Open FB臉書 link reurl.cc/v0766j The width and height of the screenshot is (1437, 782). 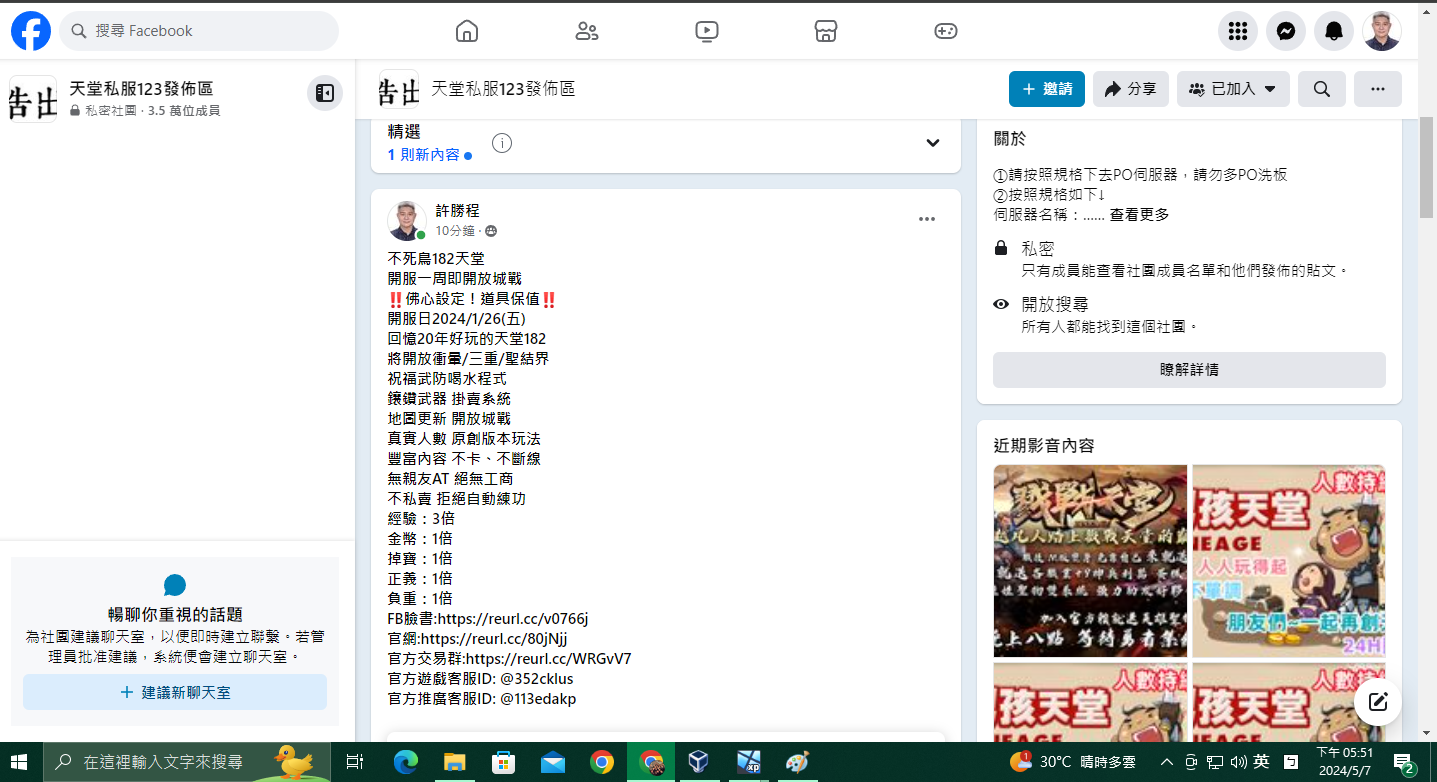[x=513, y=618]
